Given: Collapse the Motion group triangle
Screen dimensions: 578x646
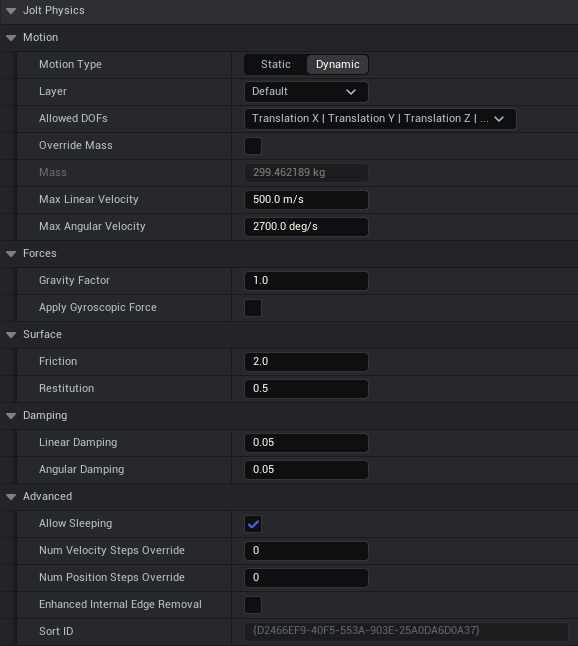Looking at the screenshot, I should [x=11, y=38].
